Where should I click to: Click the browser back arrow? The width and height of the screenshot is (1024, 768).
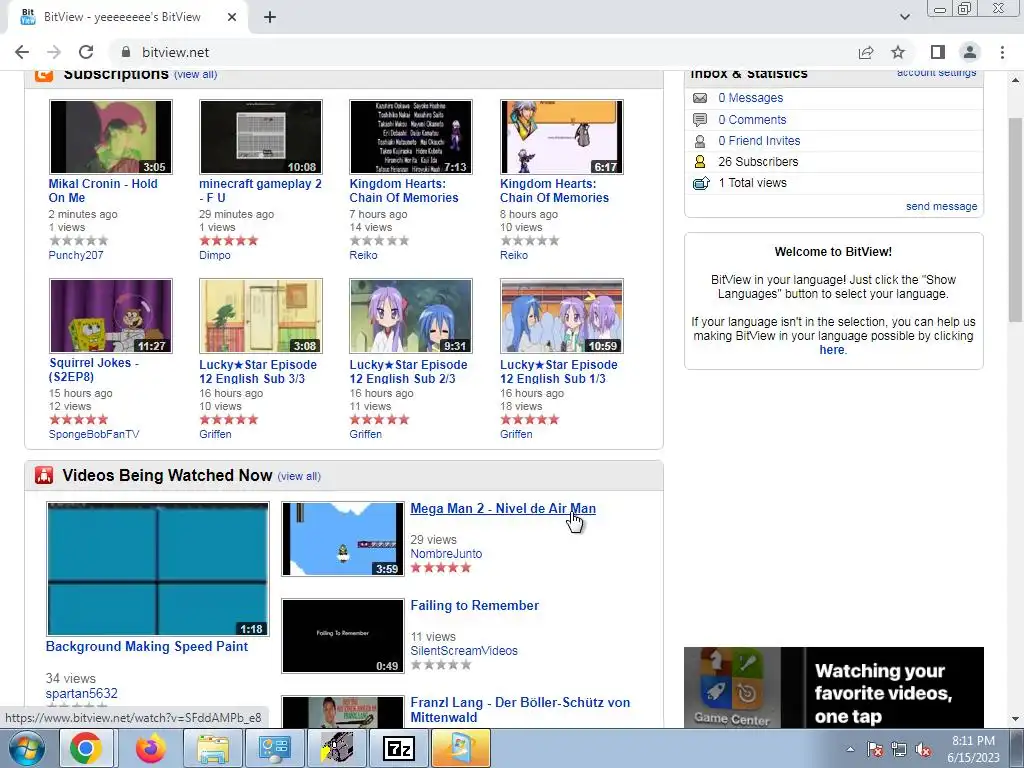tap(22, 52)
